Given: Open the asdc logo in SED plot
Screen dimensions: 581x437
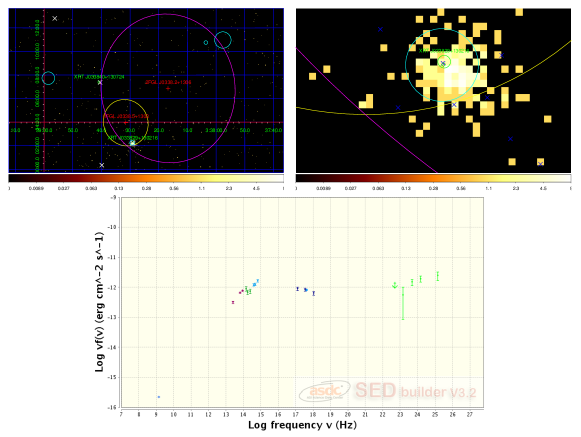Looking at the screenshot, I should click(x=325, y=391).
